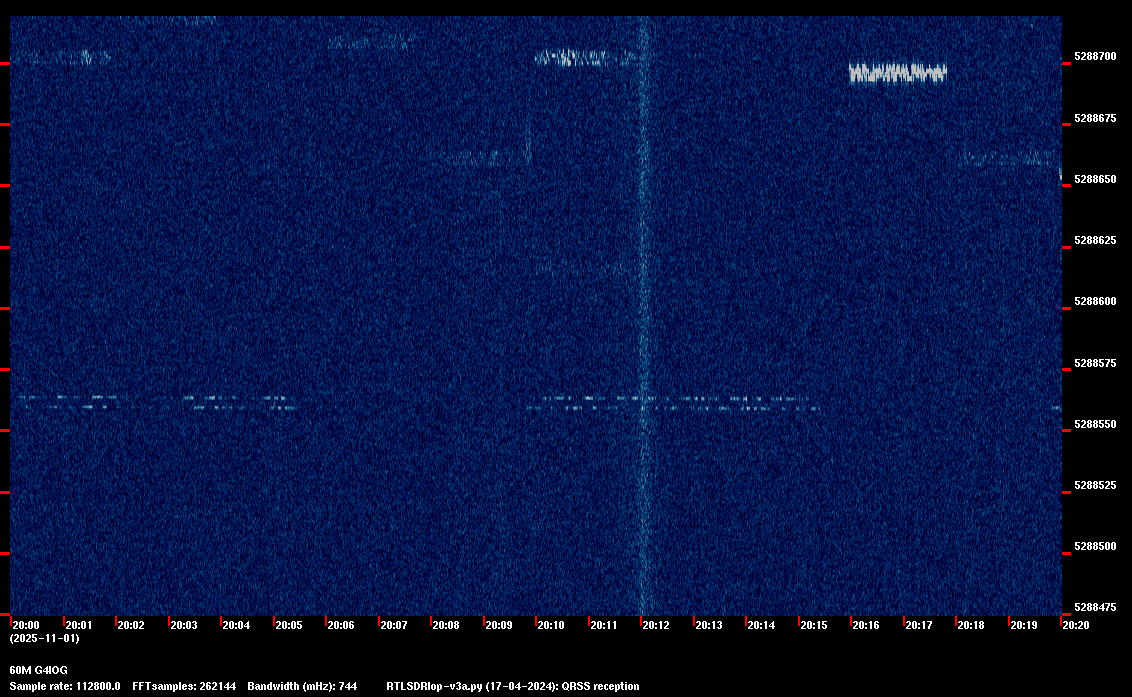The height and width of the screenshot is (697, 1132).
Task: Click the 20:17 time axis label
Action: point(918,625)
